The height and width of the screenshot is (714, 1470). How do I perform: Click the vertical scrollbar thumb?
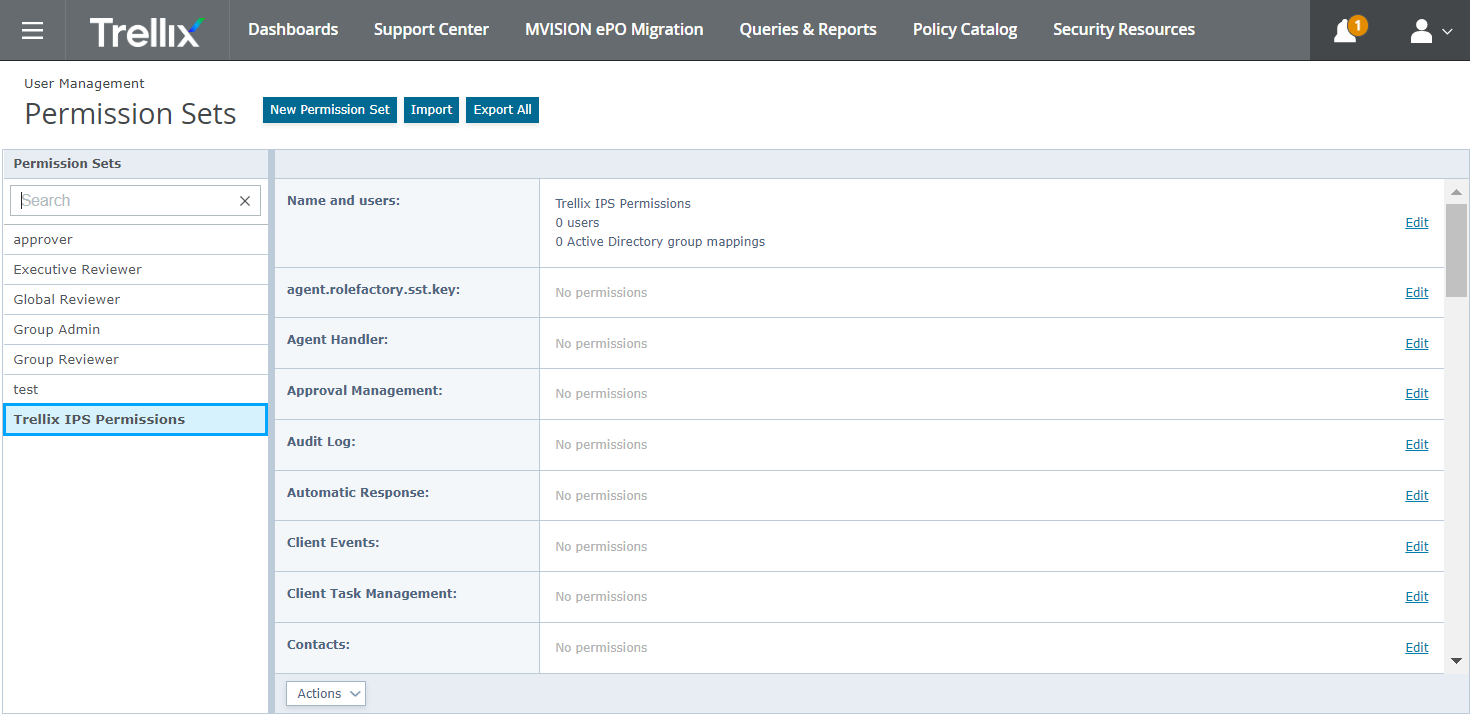[x=1456, y=251]
